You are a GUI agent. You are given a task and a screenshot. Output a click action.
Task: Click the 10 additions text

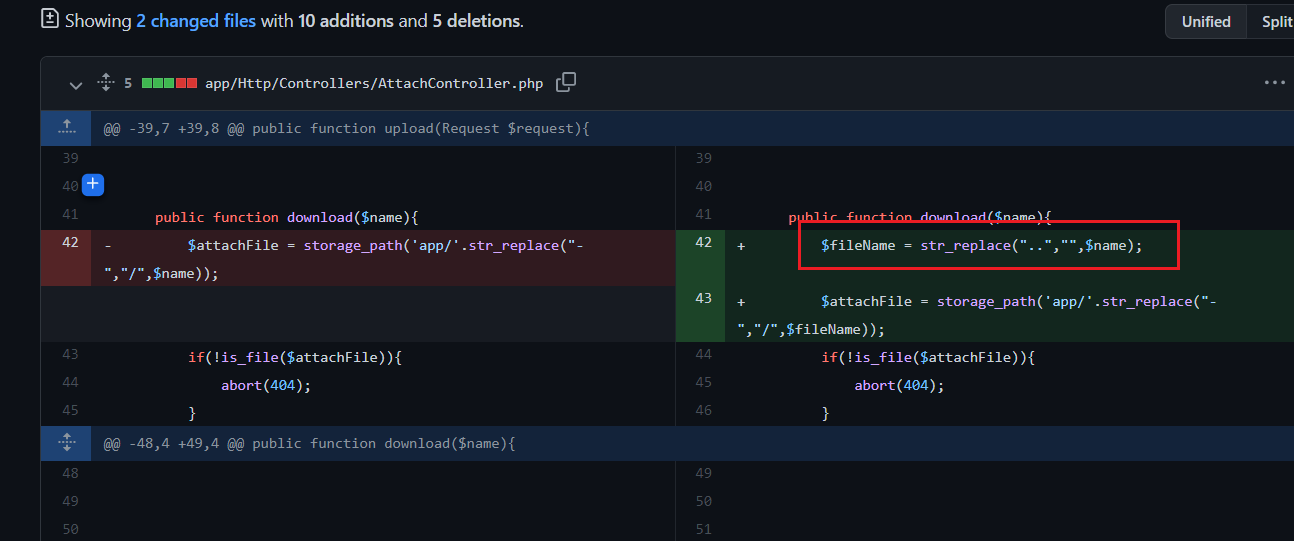346,20
